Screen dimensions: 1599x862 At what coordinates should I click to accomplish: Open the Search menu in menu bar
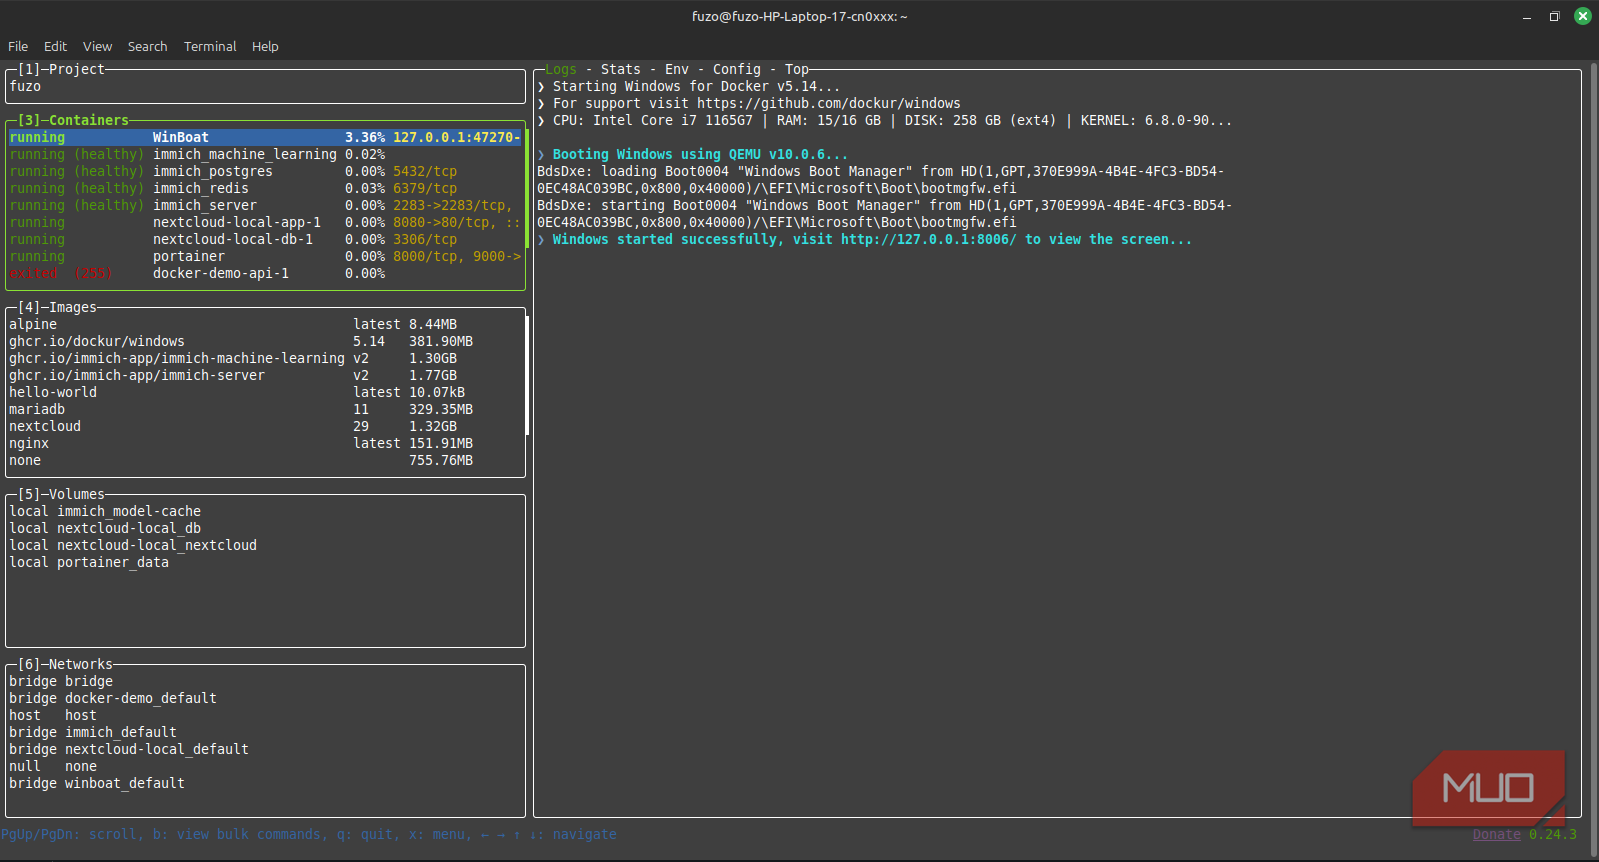click(x=147, y=47)
